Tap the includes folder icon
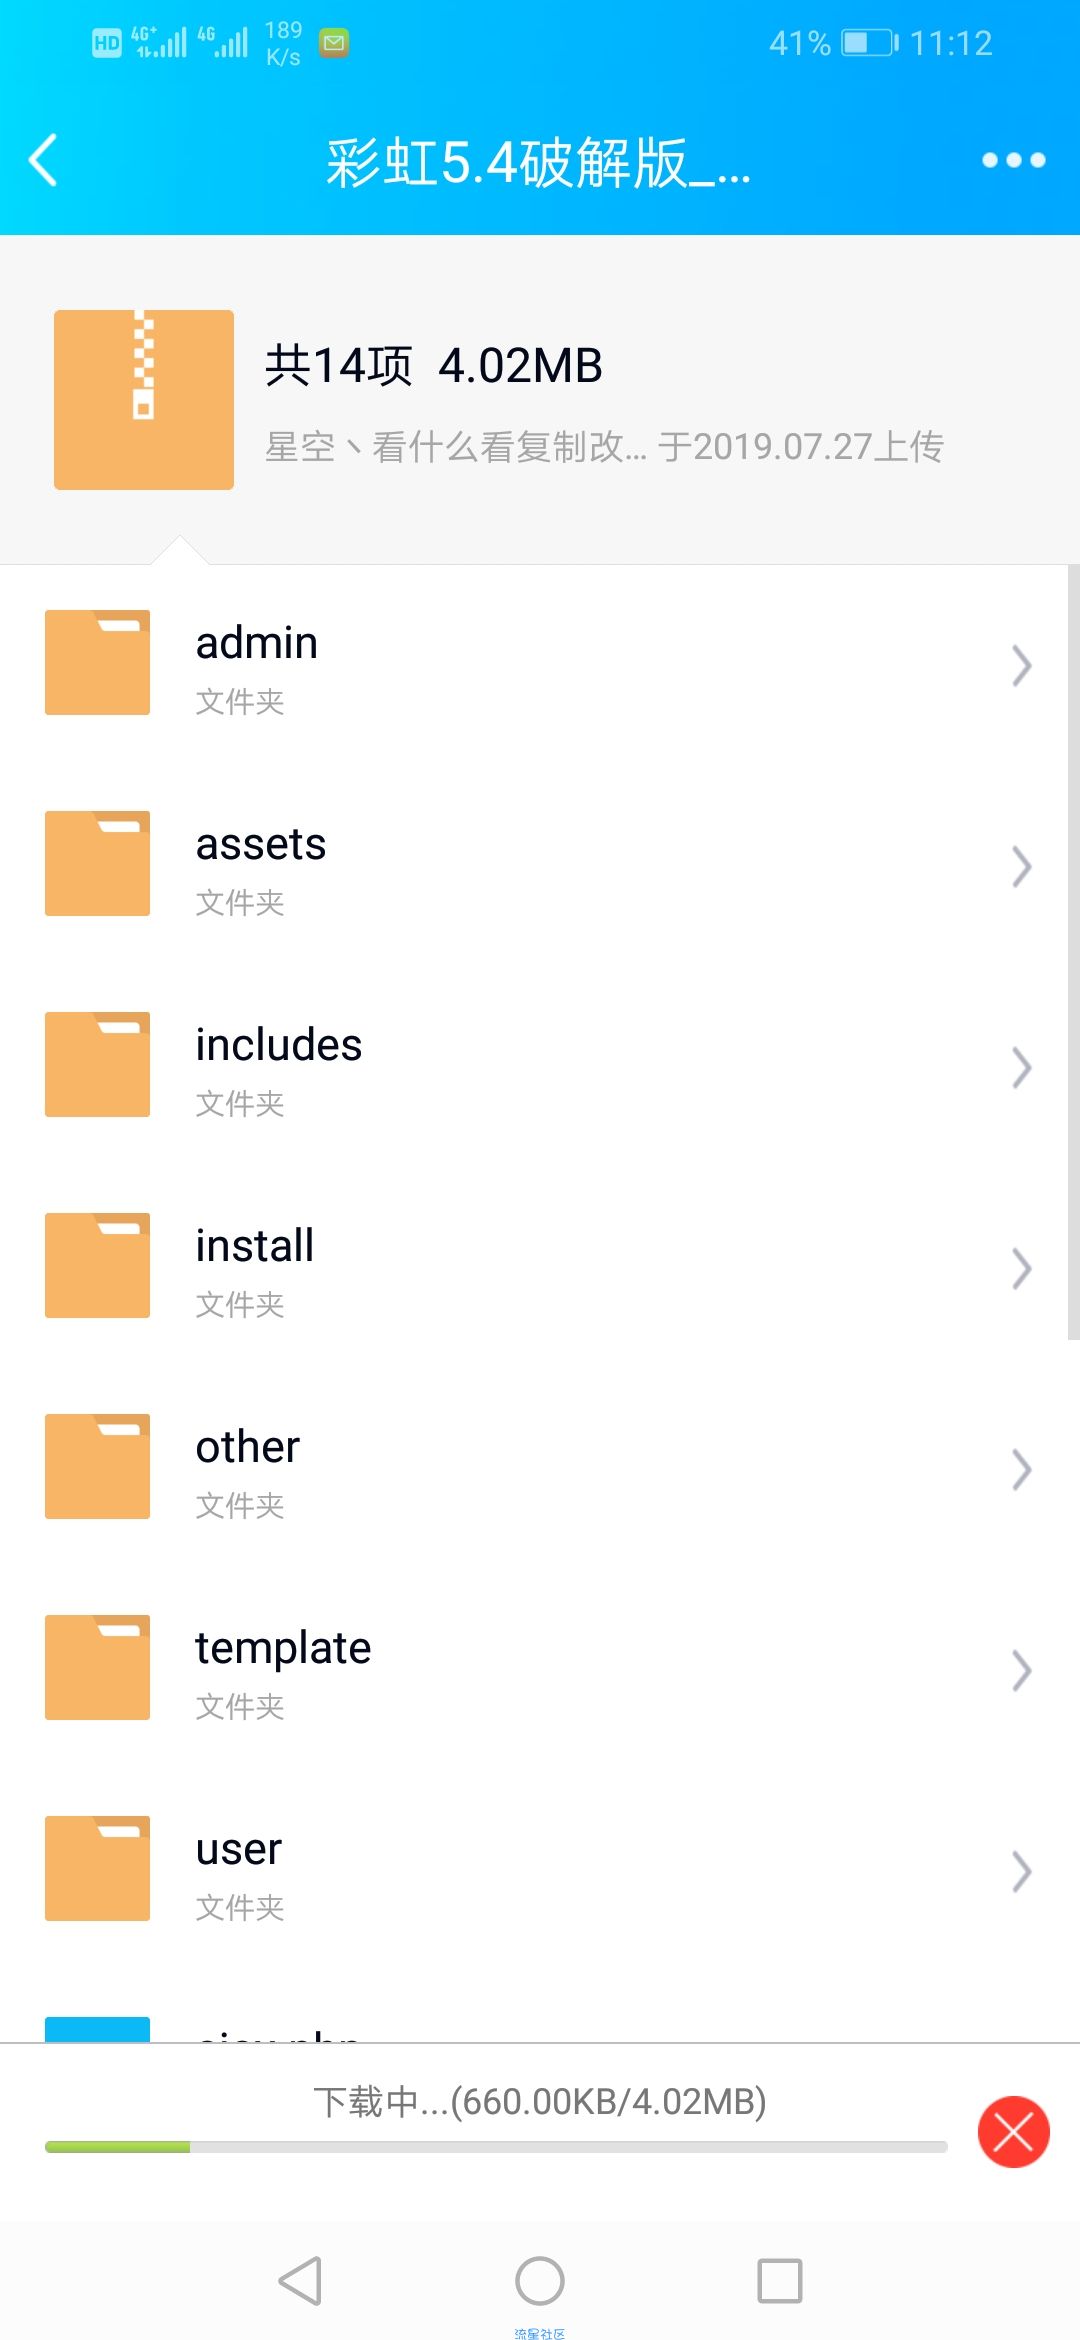The height and width of the screenshot is (2340, 1080). pyautogui.click(x=97, y=1064)
